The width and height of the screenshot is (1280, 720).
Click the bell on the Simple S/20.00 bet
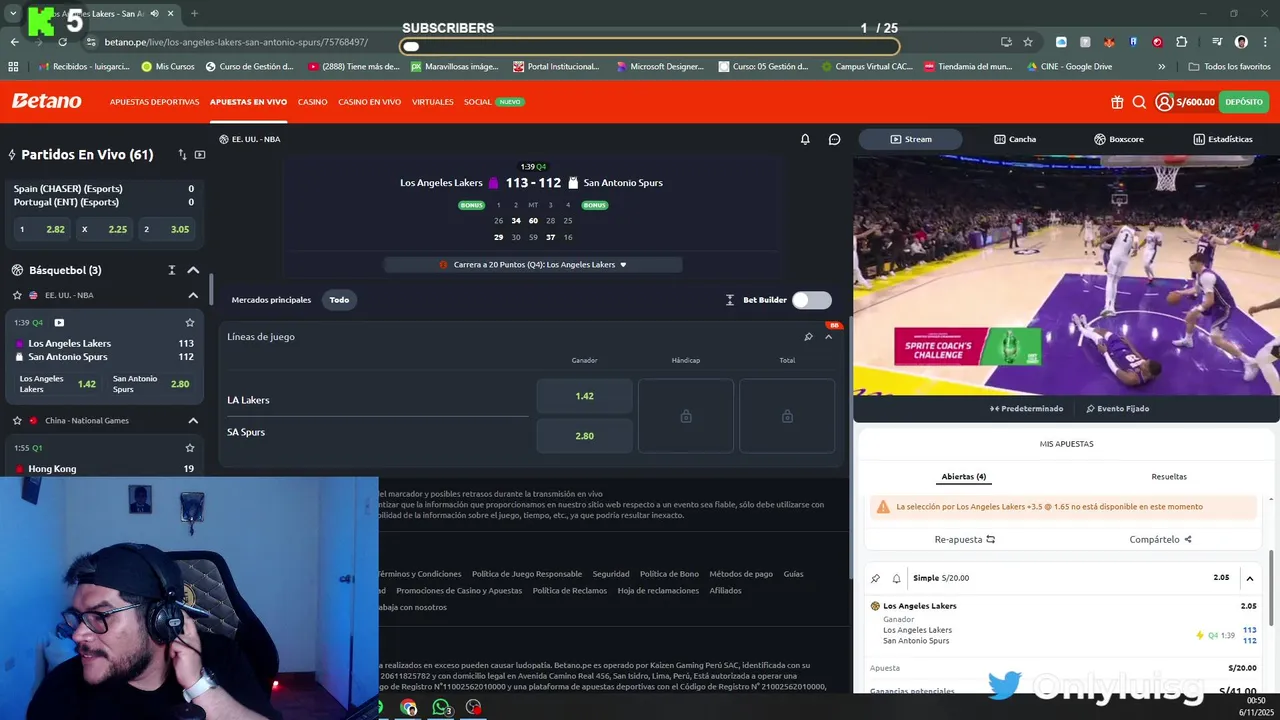click(x=897, y=578)
